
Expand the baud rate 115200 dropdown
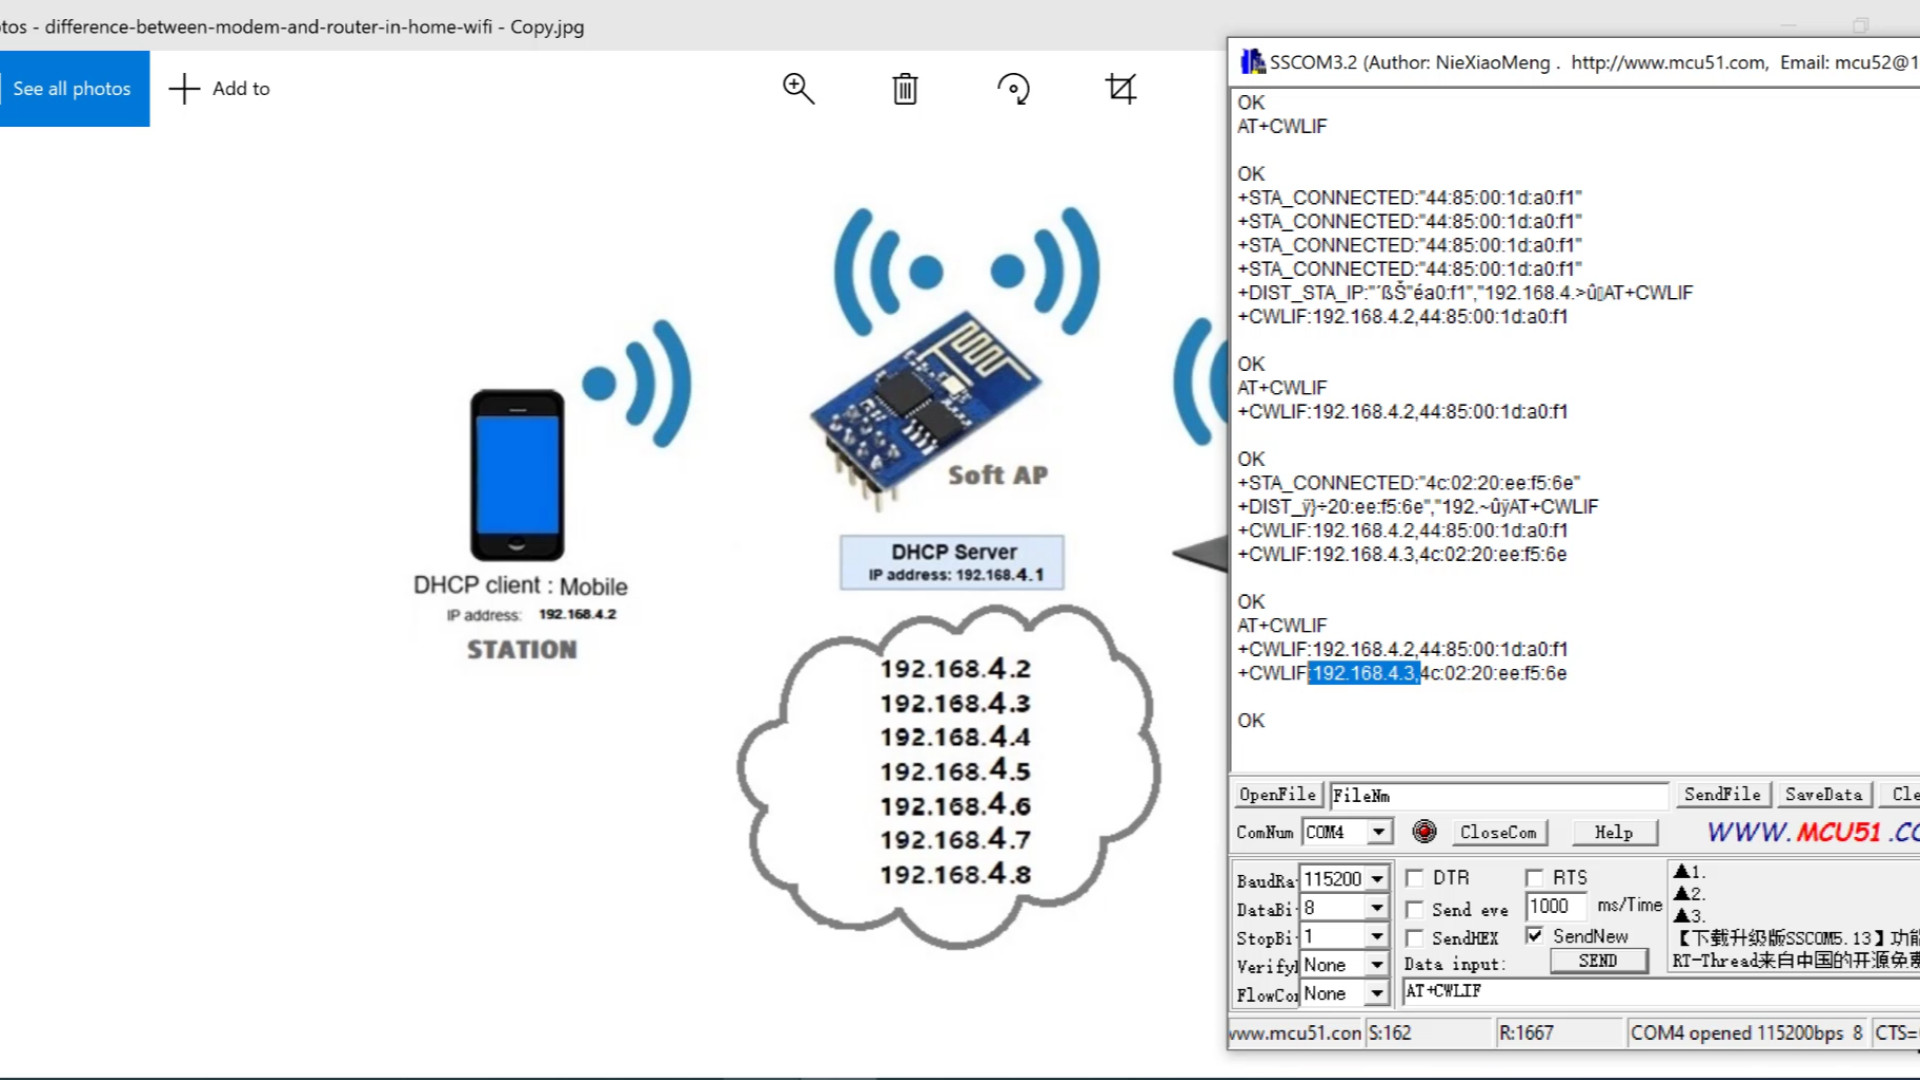1377,879
